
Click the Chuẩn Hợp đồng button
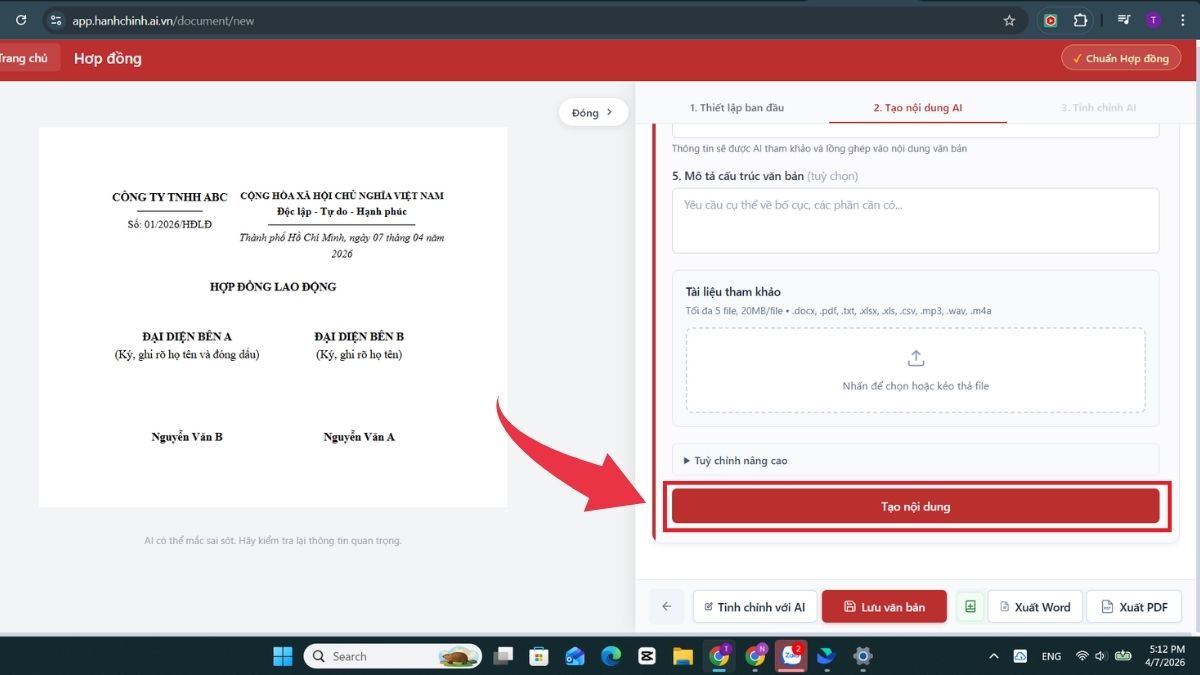[x=1121, y=58]
